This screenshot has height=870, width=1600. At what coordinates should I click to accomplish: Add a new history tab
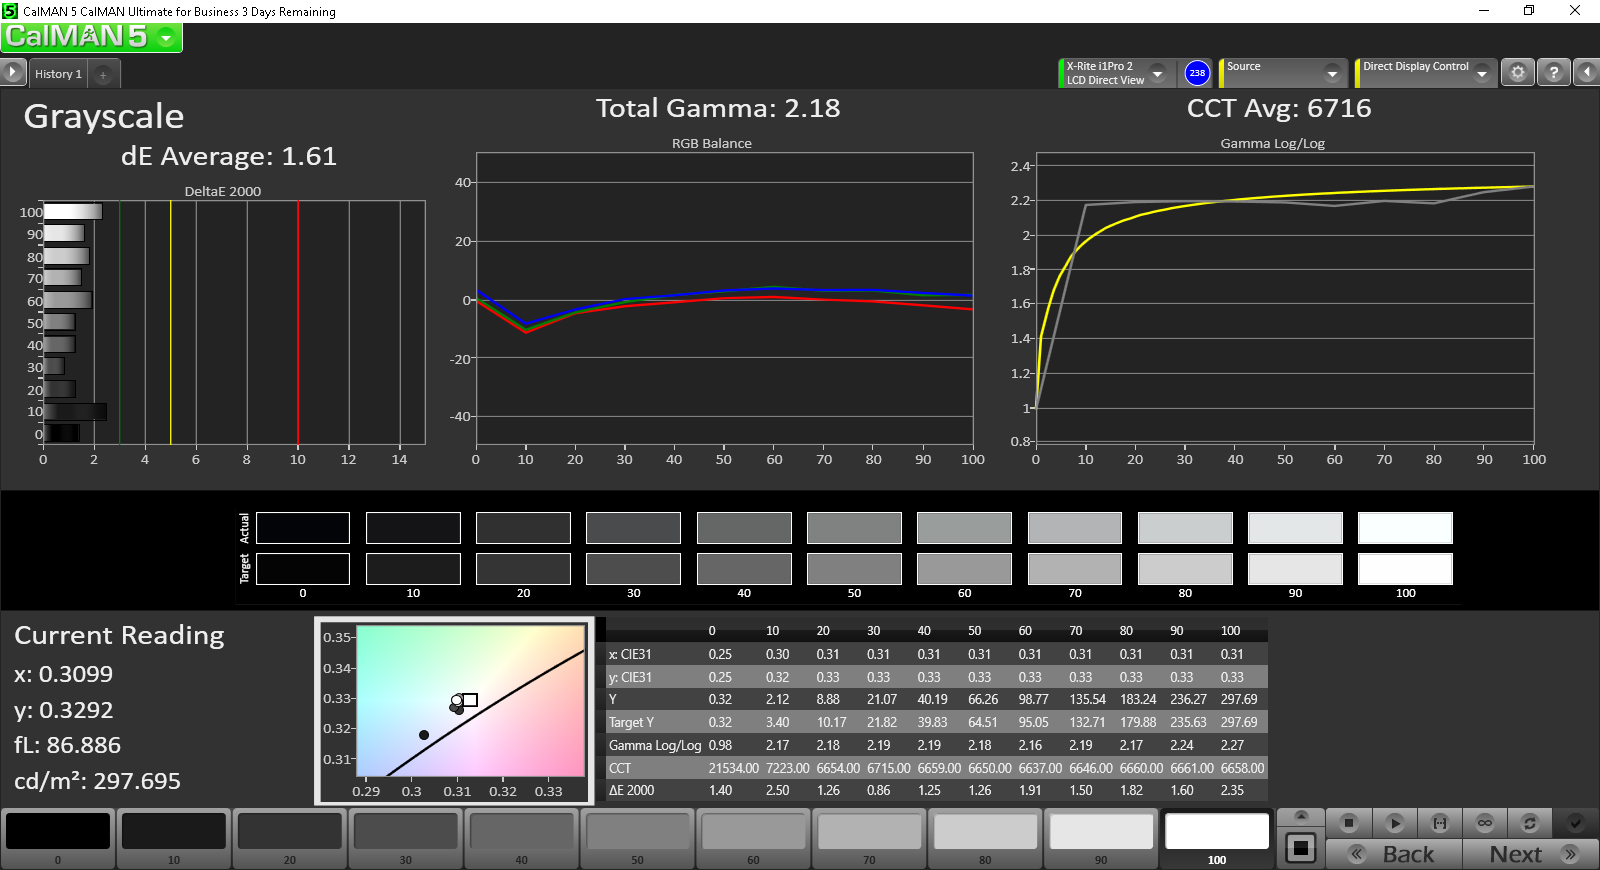(103, 74)
